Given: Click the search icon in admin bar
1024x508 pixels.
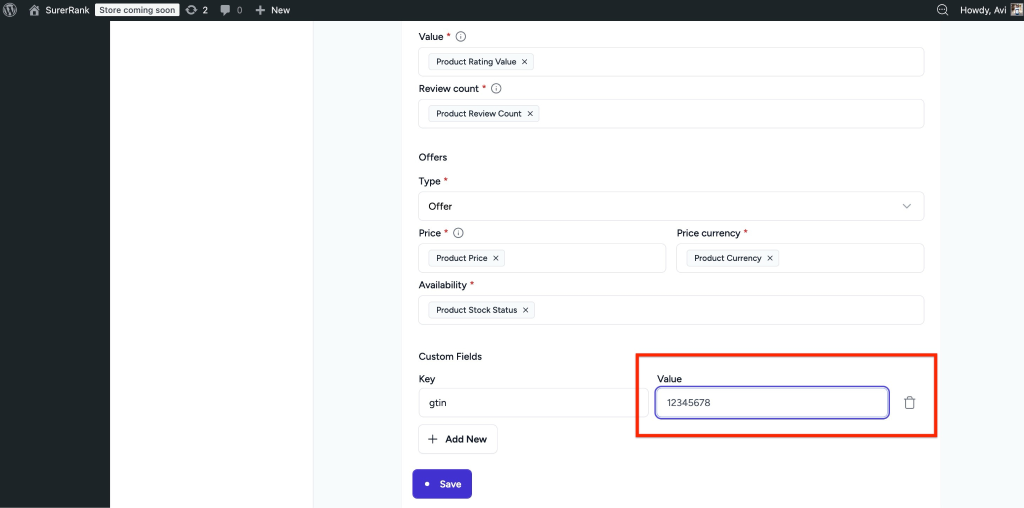Looking at the screenshot, I should click(942, 10).
